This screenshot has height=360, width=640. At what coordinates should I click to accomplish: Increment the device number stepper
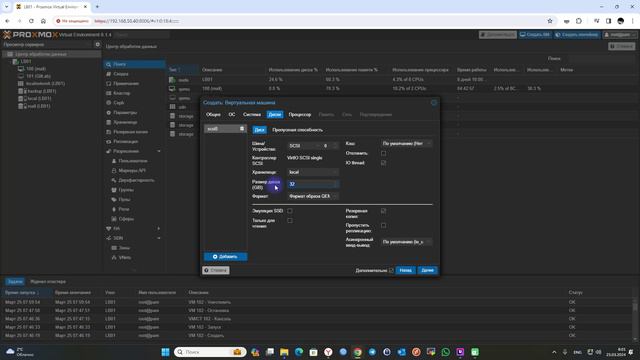pos(335,144)
